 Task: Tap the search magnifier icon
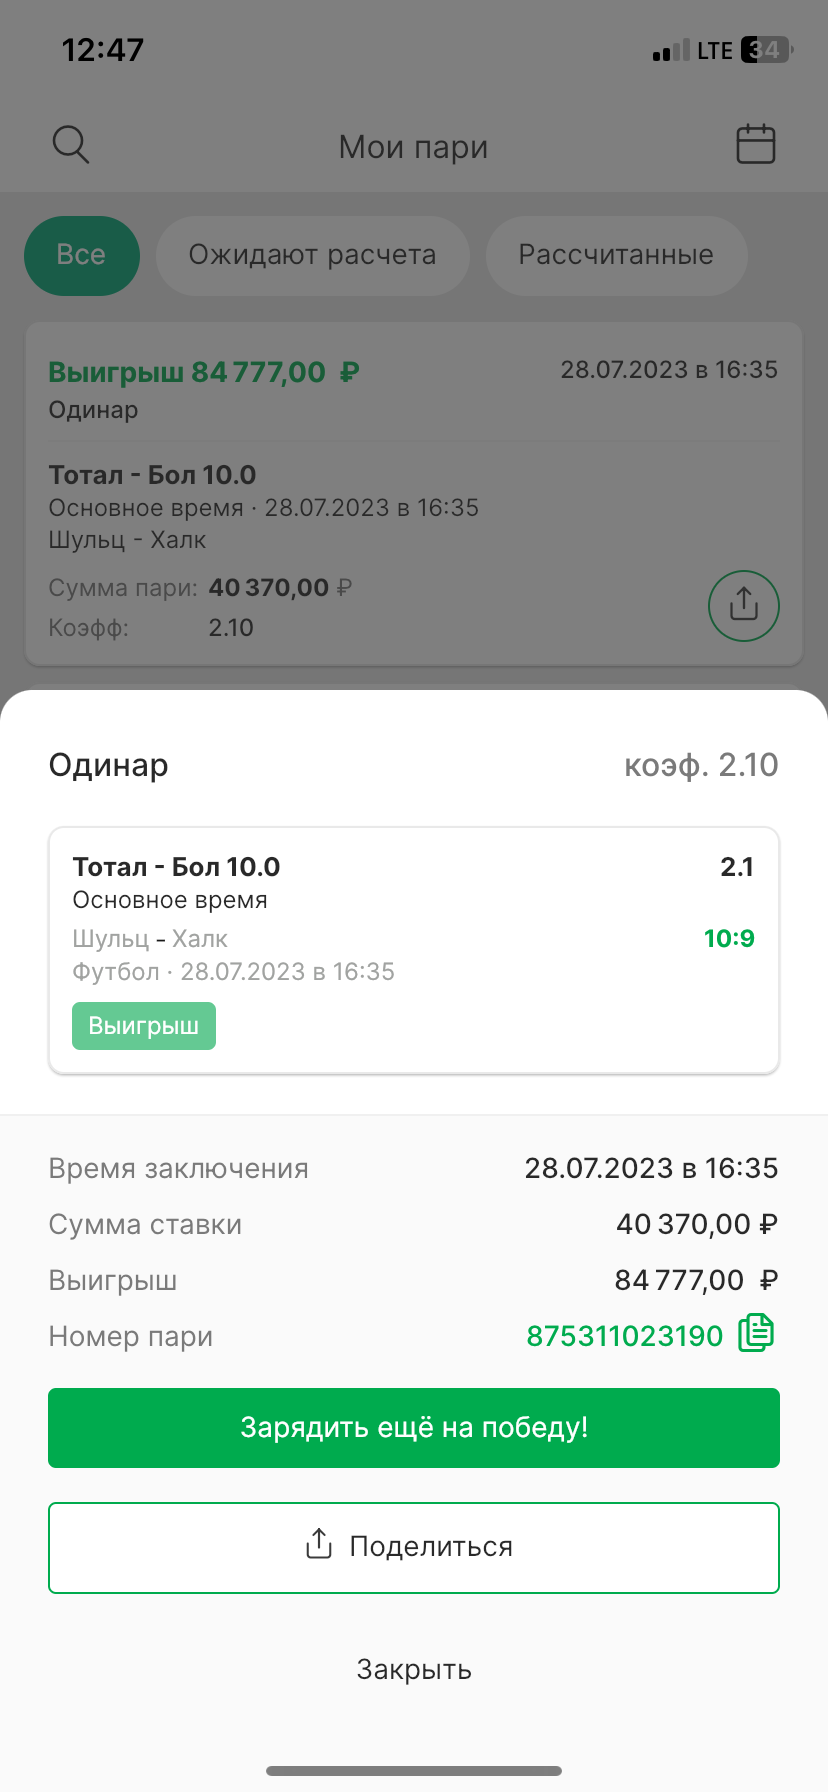click(x=71, y=145)
